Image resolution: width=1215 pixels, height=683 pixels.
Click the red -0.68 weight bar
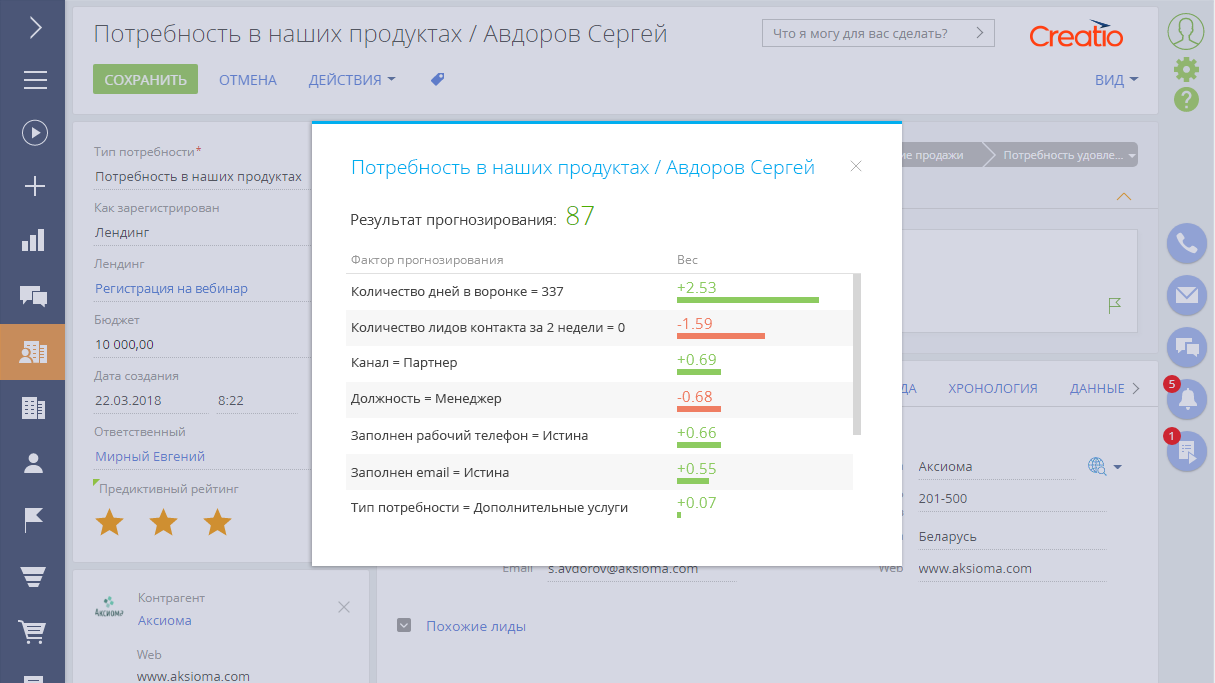(699, 408)
